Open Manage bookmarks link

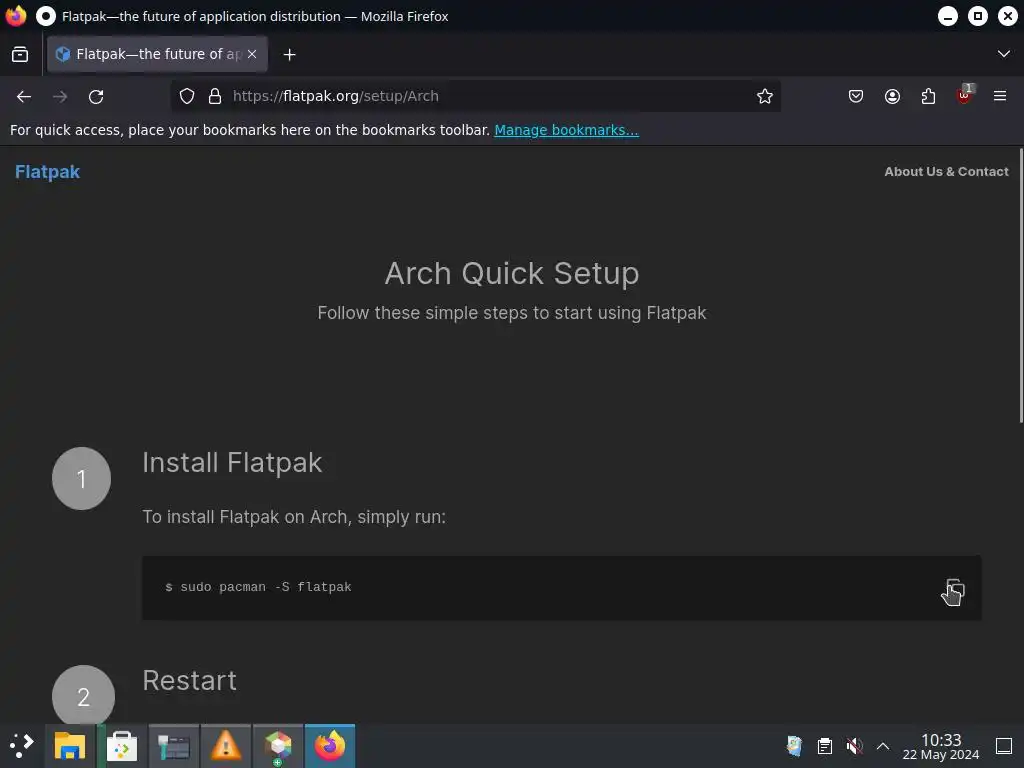[x=566, y=130]
